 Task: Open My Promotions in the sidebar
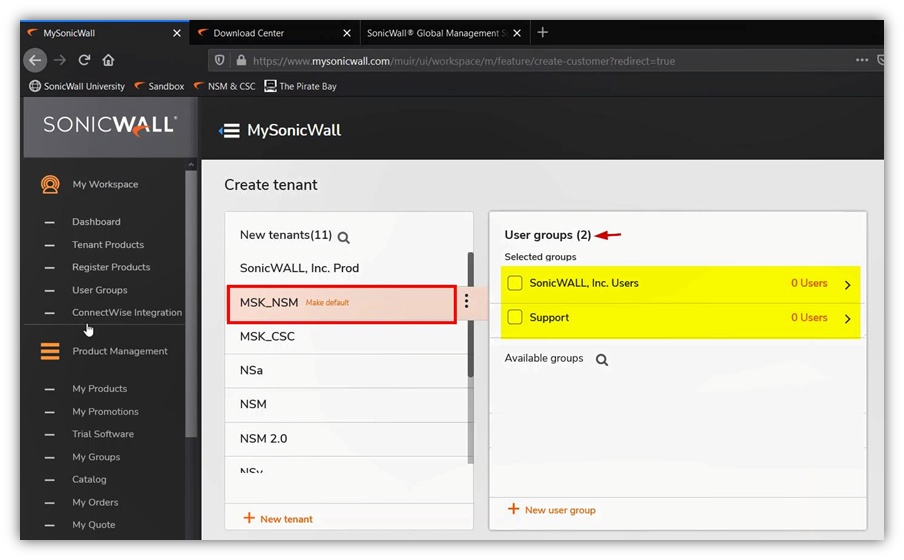pos(105,412)
